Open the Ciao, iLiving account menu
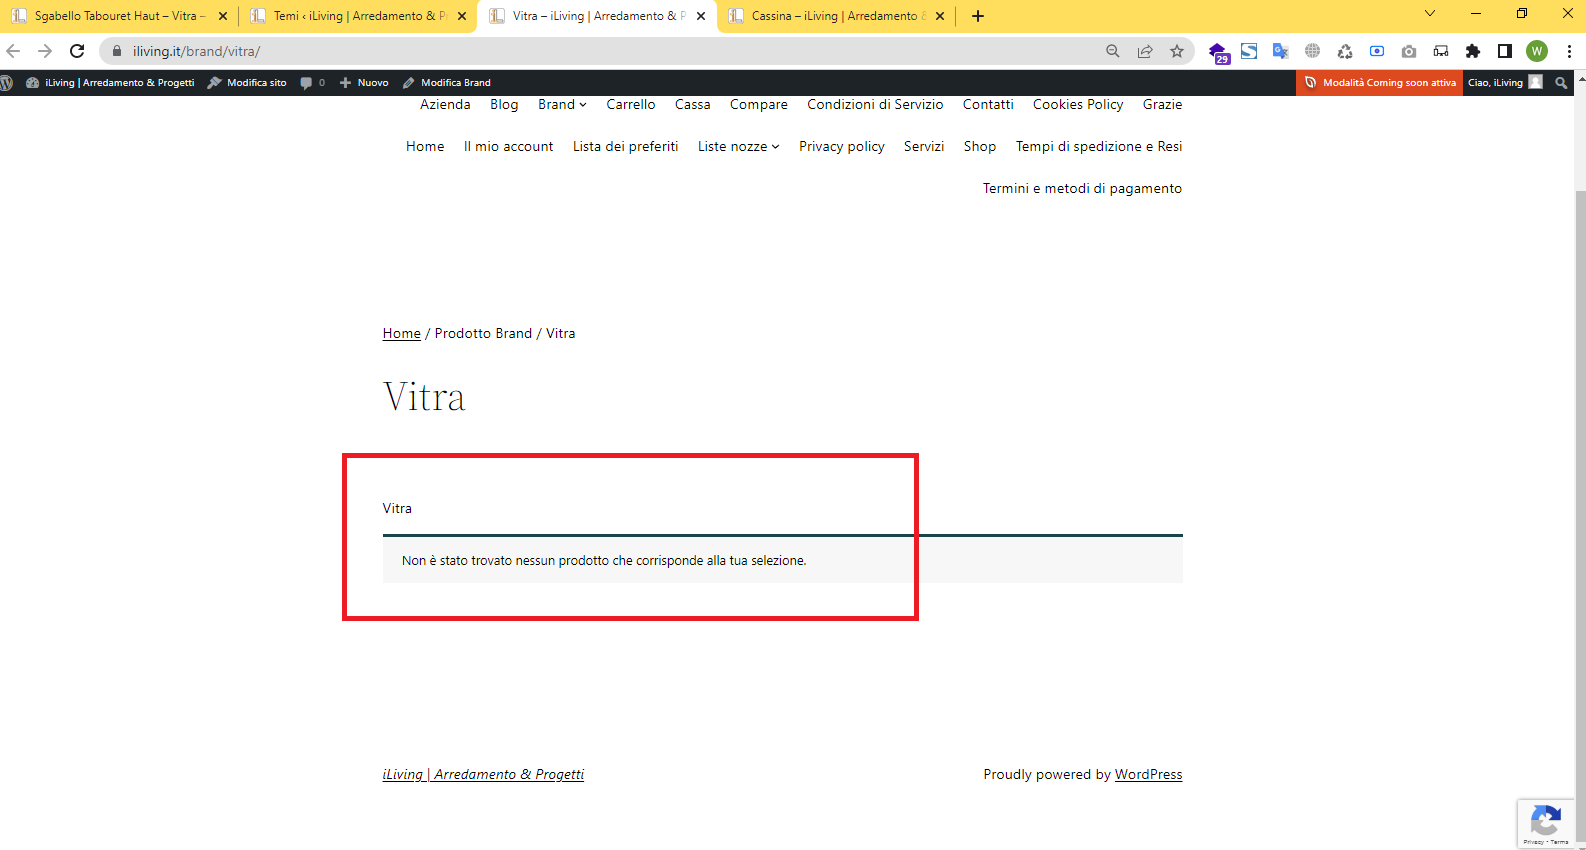 (1505, 83)
